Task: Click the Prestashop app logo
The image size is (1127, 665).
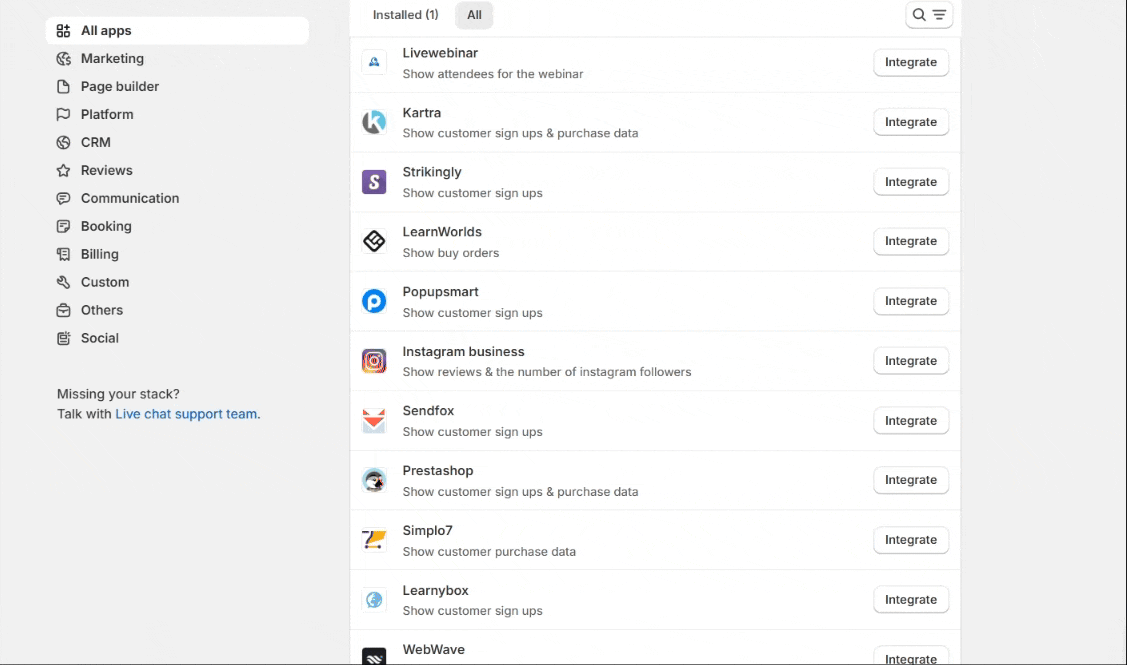Action: 374,480
